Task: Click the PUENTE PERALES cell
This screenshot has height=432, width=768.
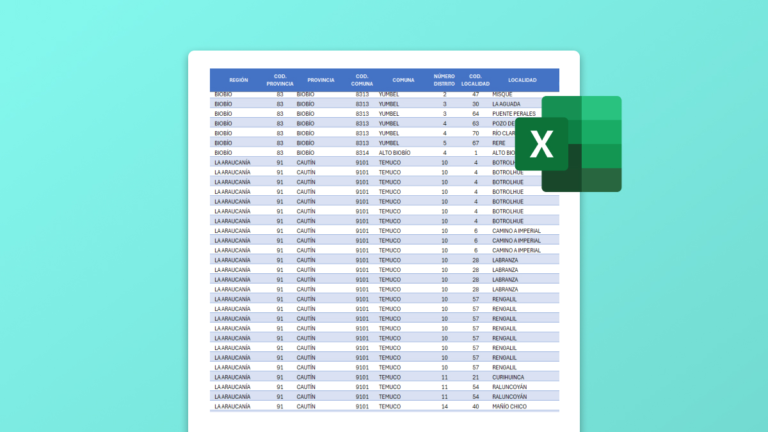Action: 513,113
